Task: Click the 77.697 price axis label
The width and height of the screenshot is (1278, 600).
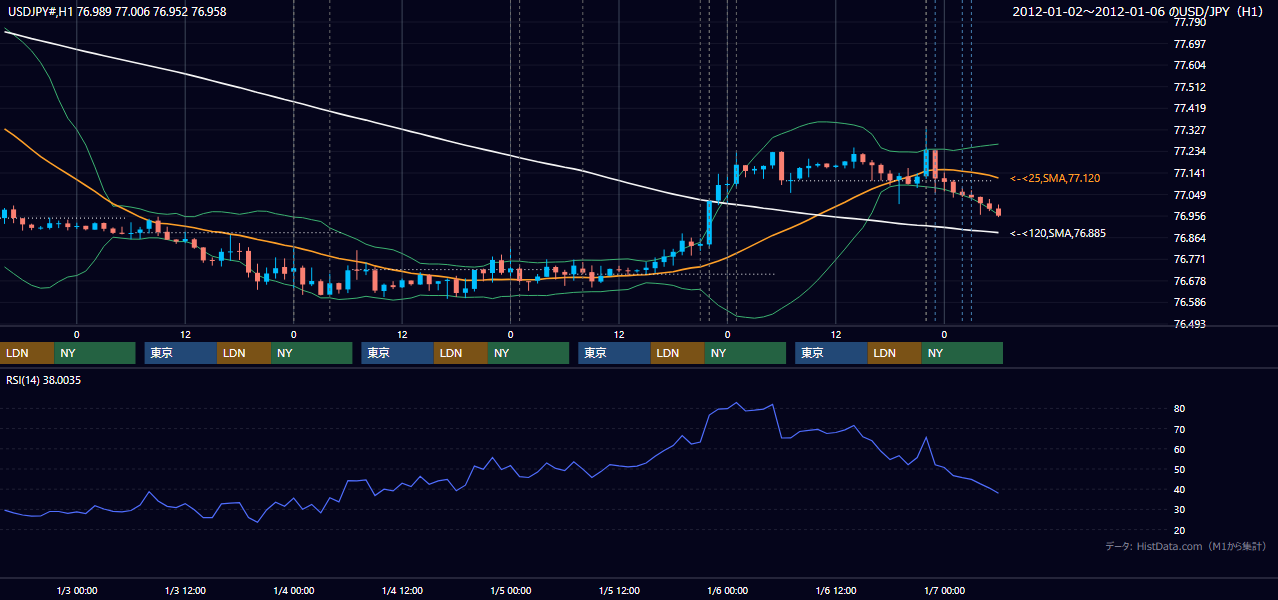Action: (x=1190, y=44)
